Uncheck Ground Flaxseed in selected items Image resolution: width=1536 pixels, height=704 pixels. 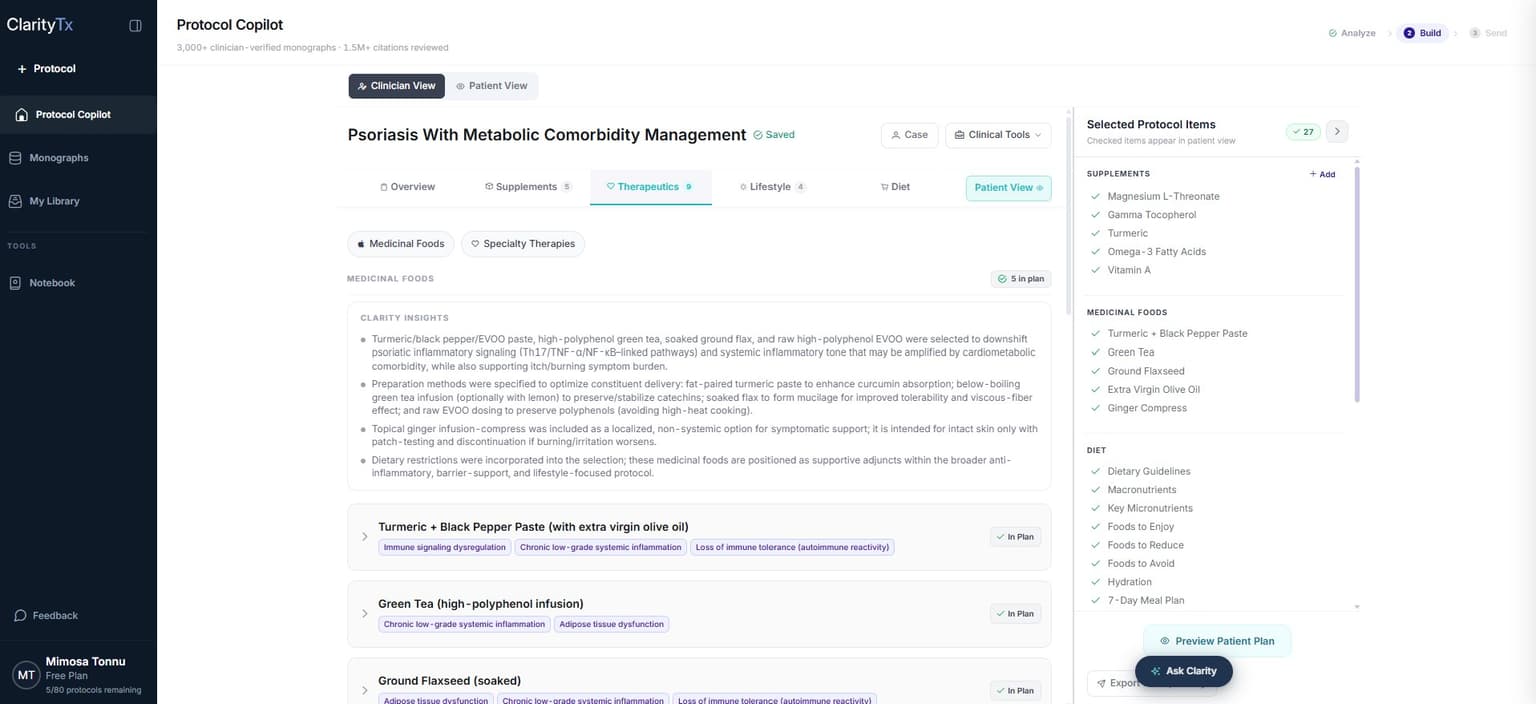pyautogui.click(x=1096, y=371)
